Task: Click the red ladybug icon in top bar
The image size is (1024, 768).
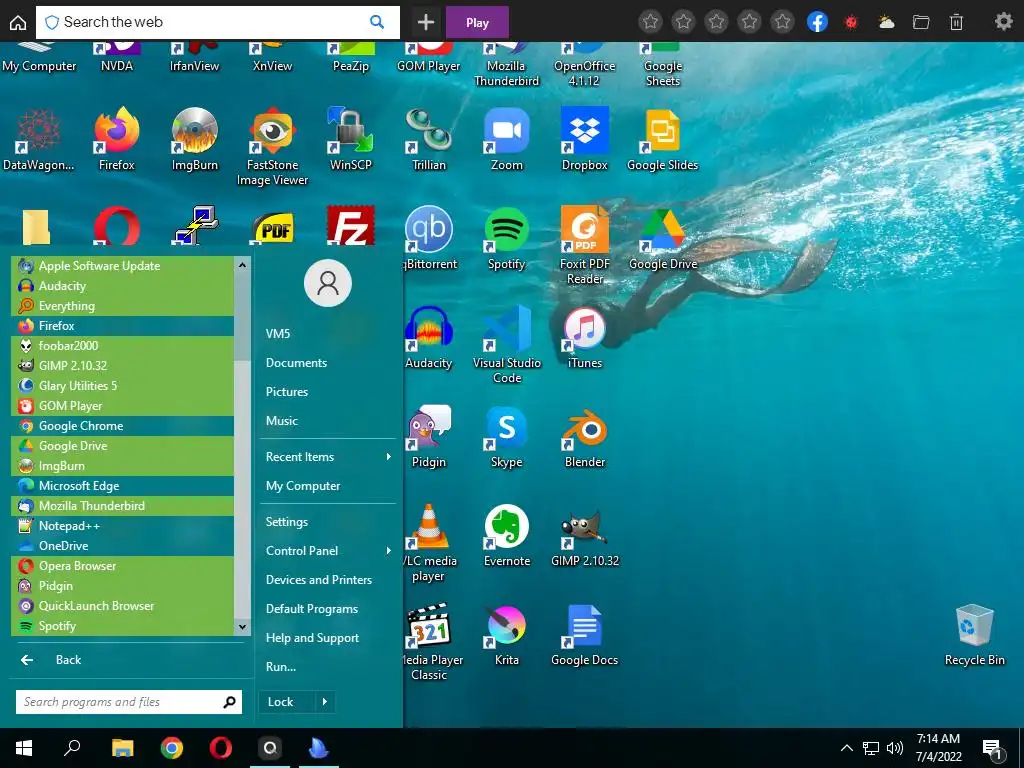Action: coord(851,22)
